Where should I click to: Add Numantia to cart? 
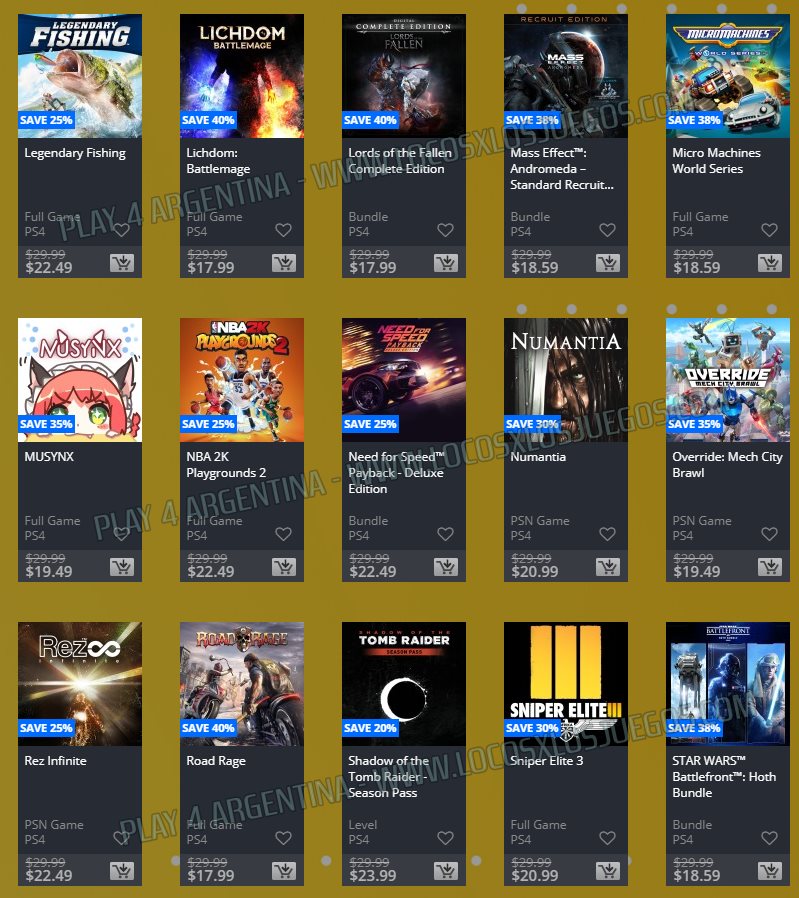(x=608, y=567)
